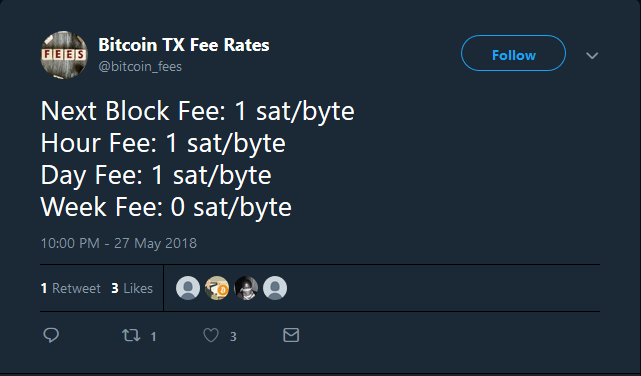Click last gray default liker avatar

click(275, 288)
